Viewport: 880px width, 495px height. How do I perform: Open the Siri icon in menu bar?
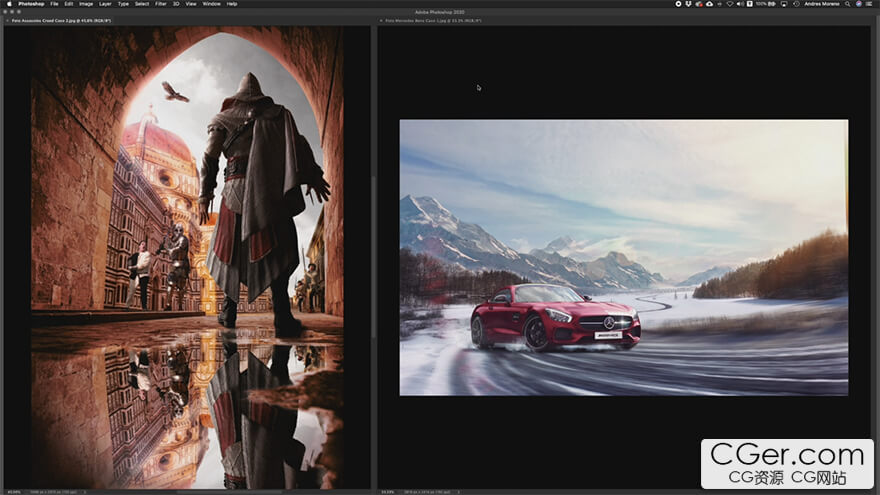859,4
